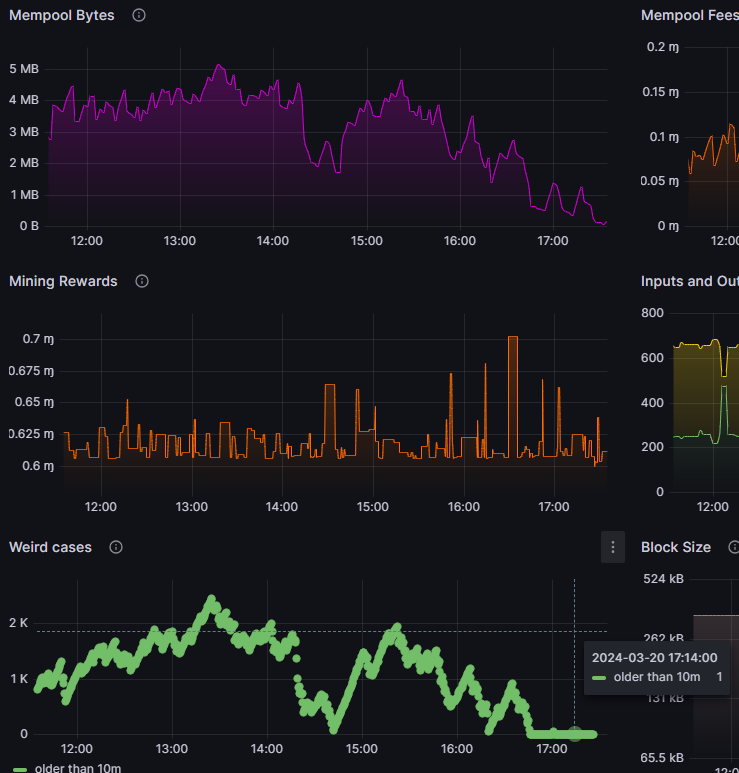Click the green 'older than 10m' legend color swatch
Viewport: 739px width, 773px height.
(x=20, y=769)
